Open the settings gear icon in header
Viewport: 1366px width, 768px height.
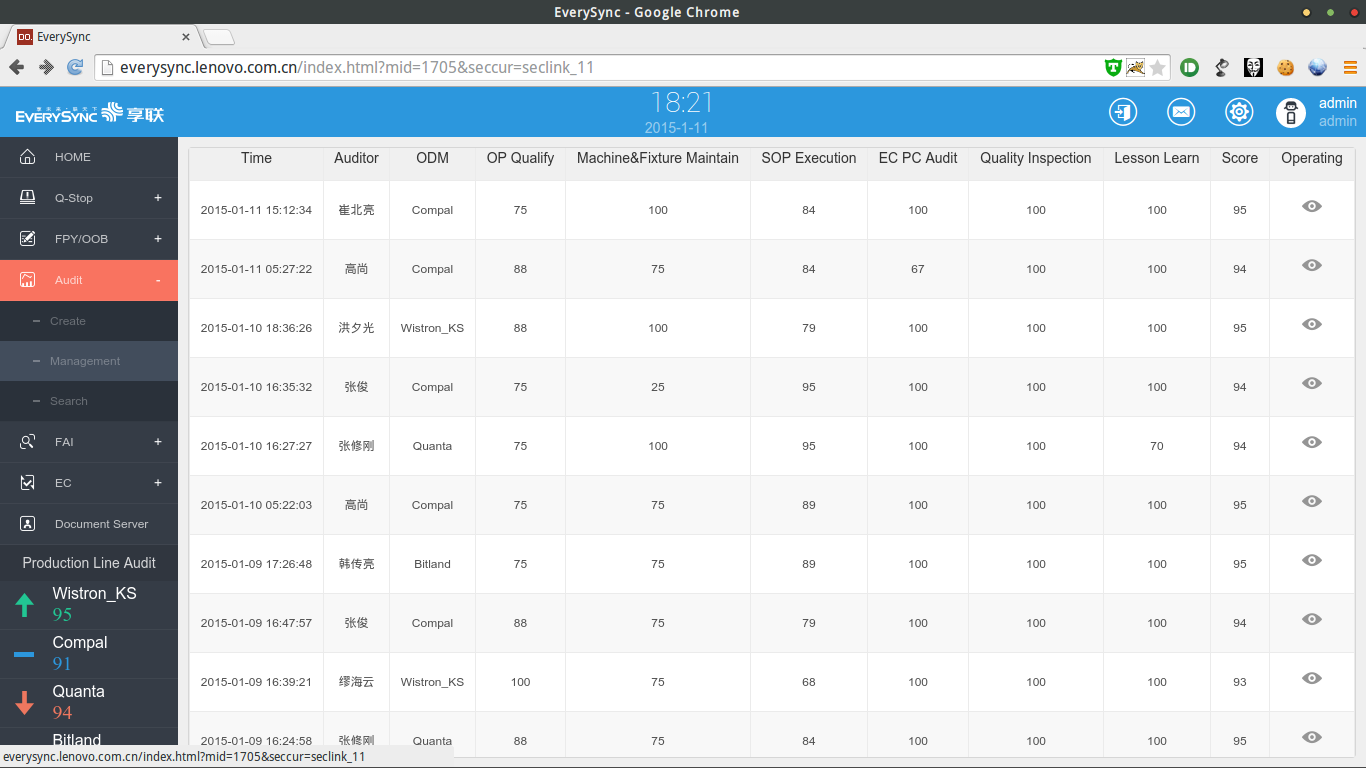point(1239,112)
